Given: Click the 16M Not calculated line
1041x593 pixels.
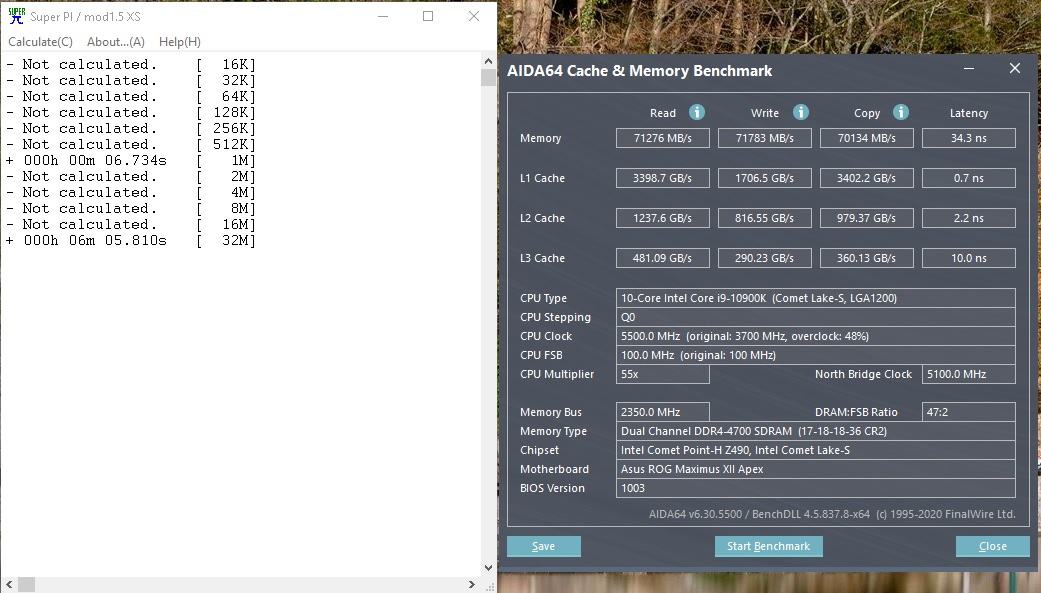Looking at the screenshot, I should [x=131, y=224].
